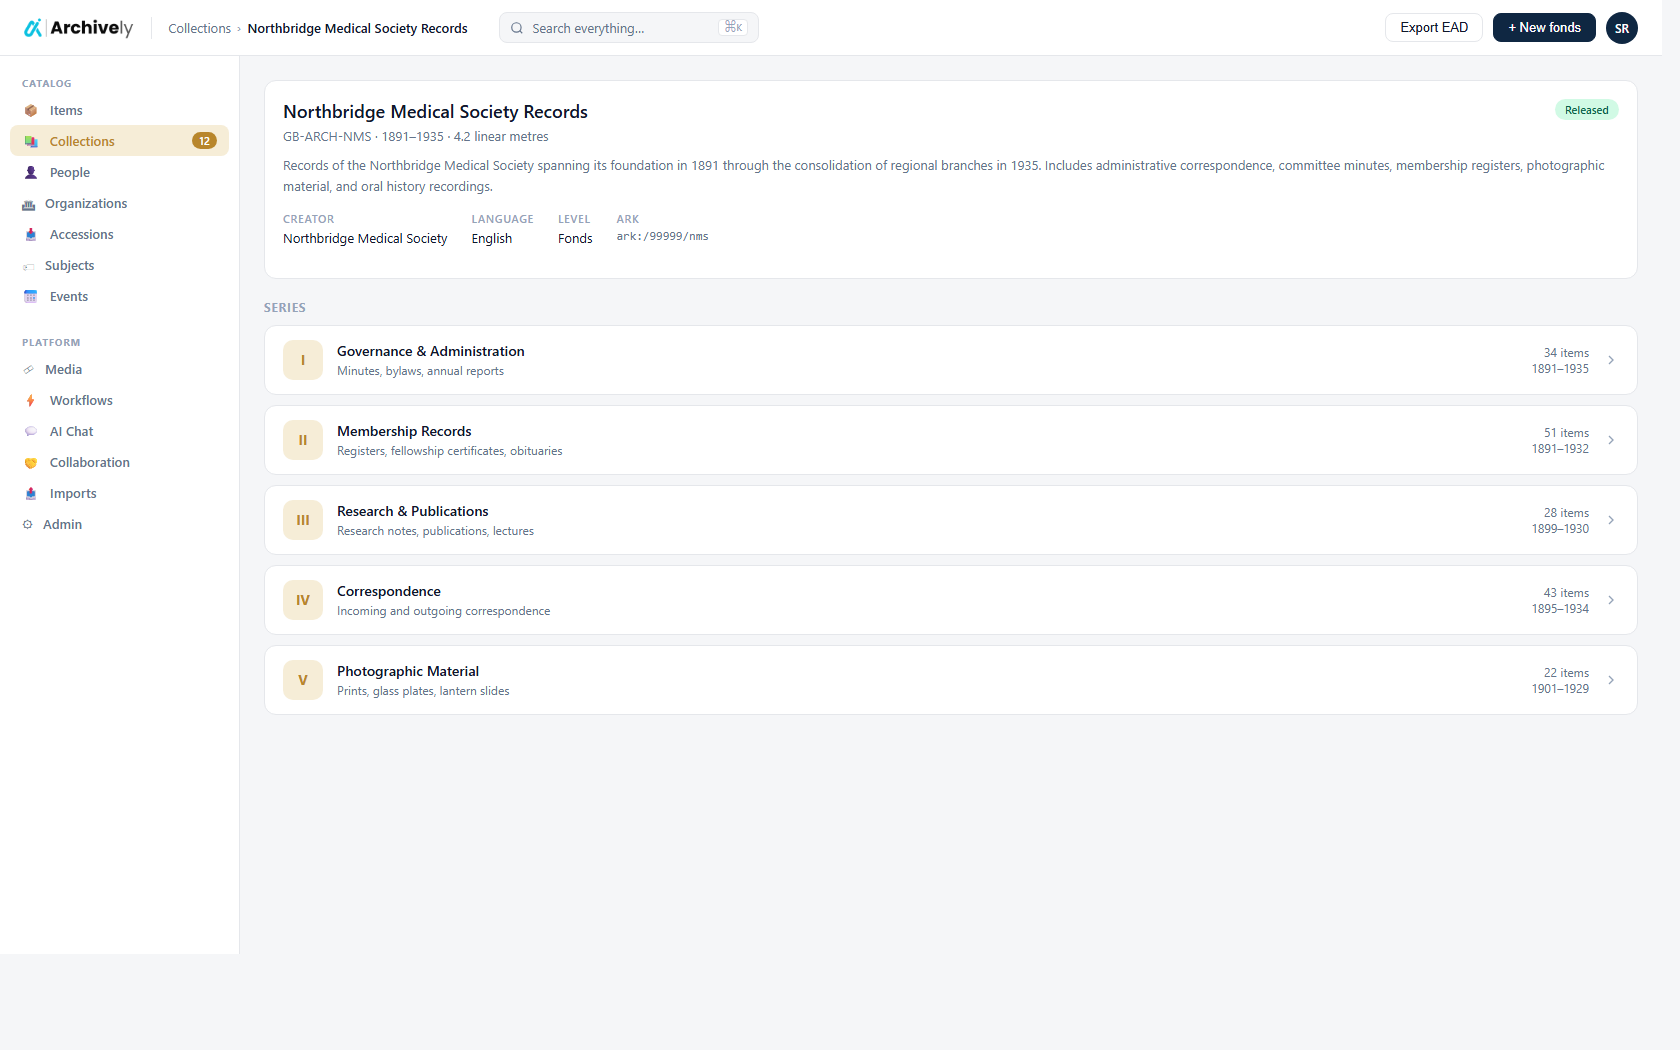Viewport: 1680px width, 1050px height.
Task: Click the Imports icon in sidebar
Action: point(31,494)
